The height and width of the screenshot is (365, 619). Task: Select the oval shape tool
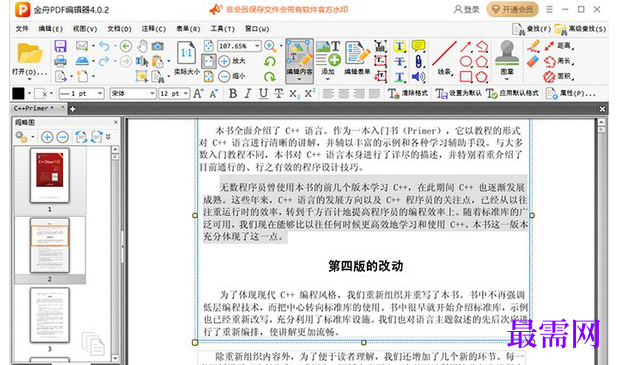click(466, 61)
